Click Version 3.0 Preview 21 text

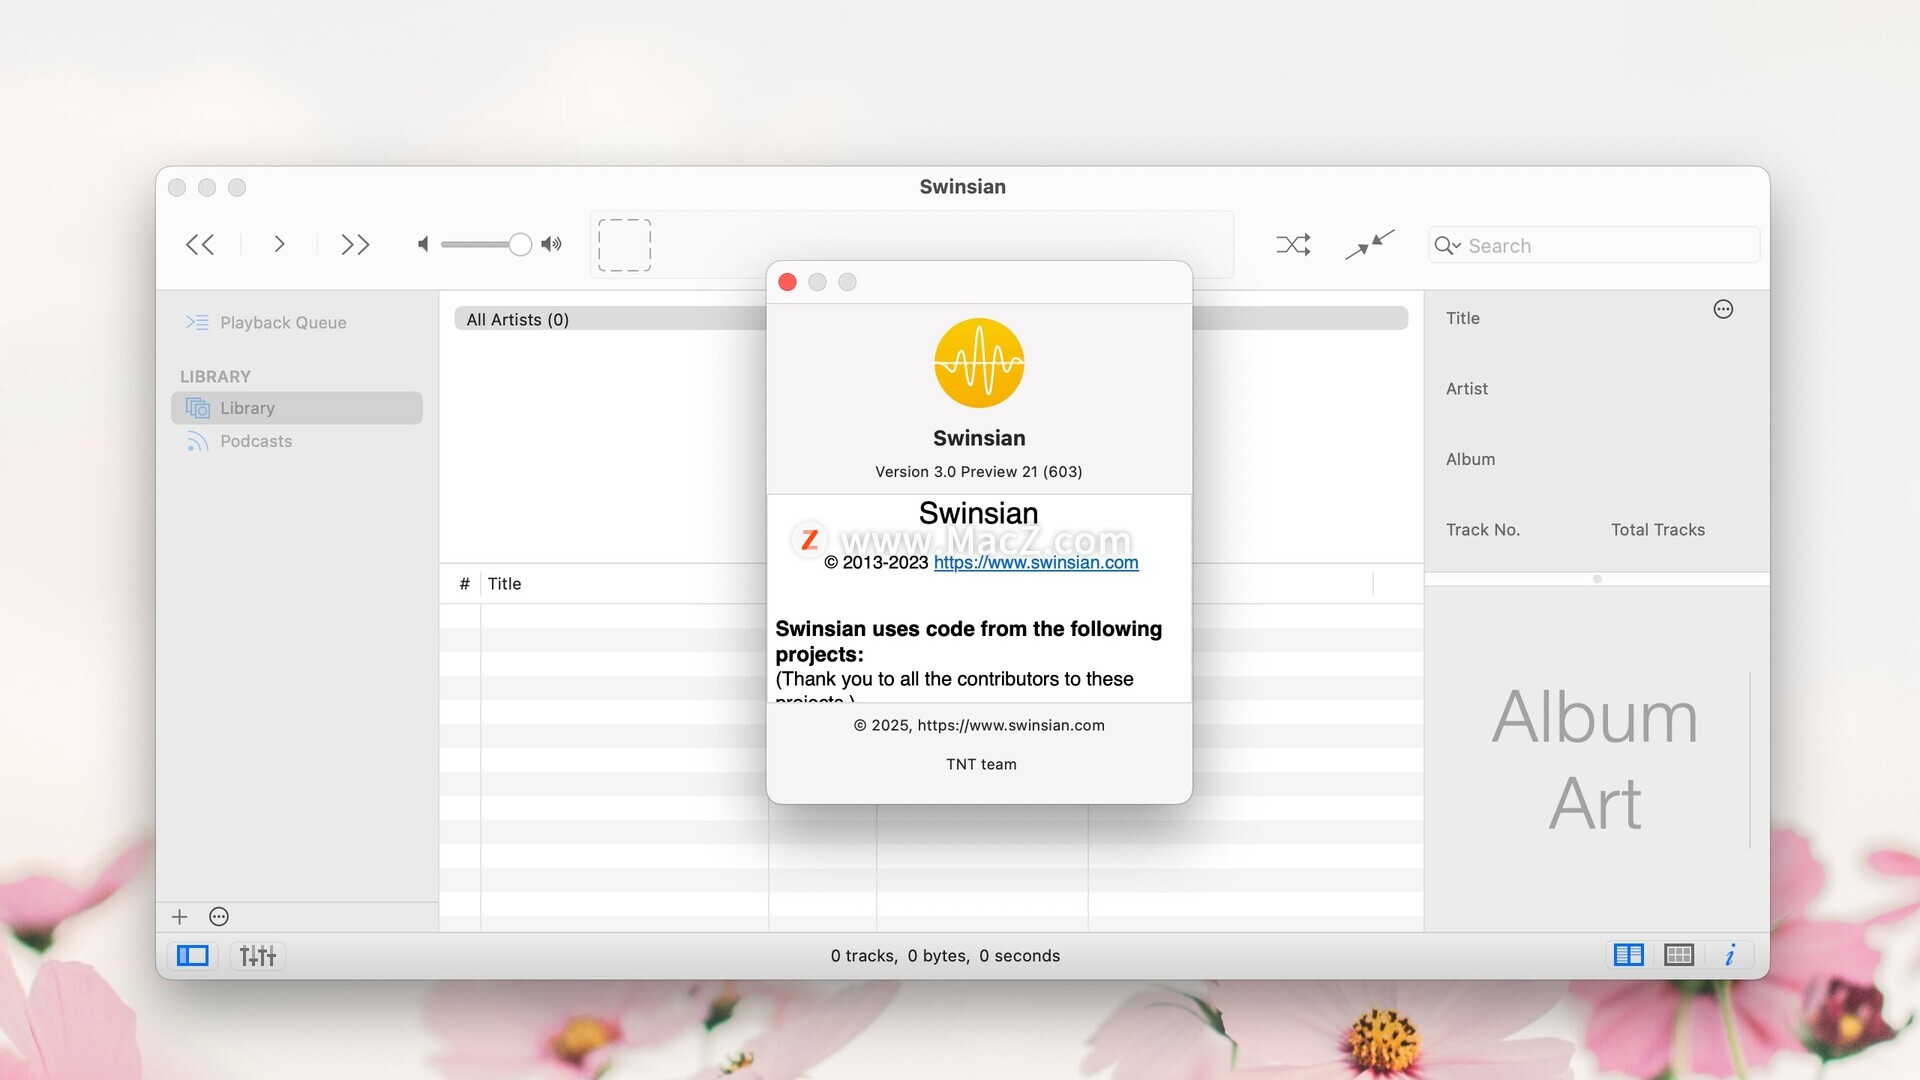(x=979, y=472)
